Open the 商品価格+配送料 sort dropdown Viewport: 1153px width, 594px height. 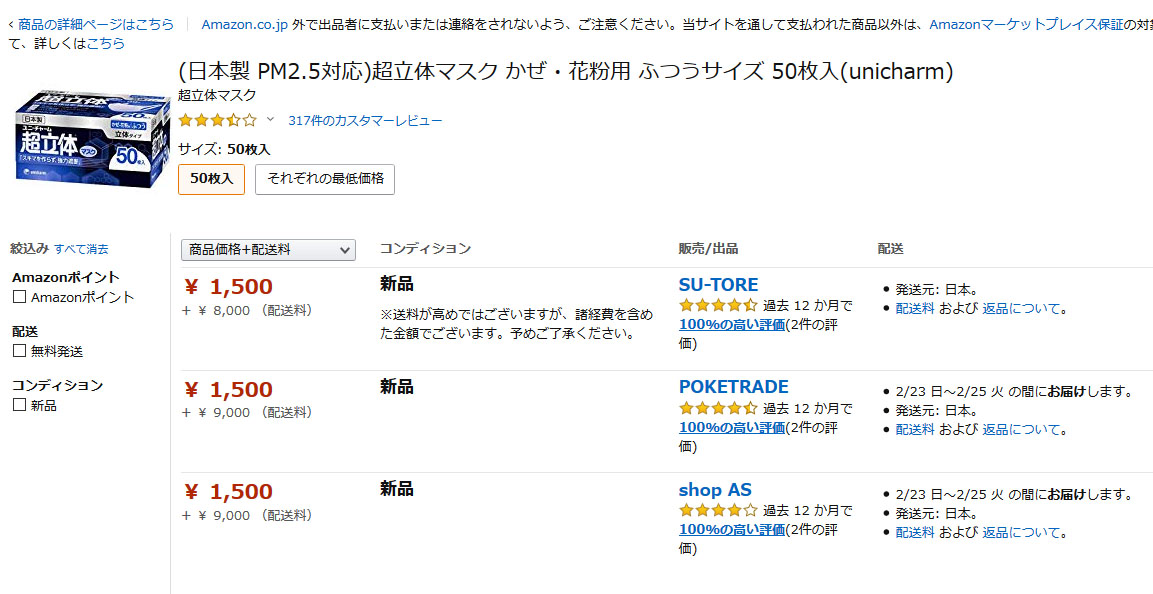(268, 250)
